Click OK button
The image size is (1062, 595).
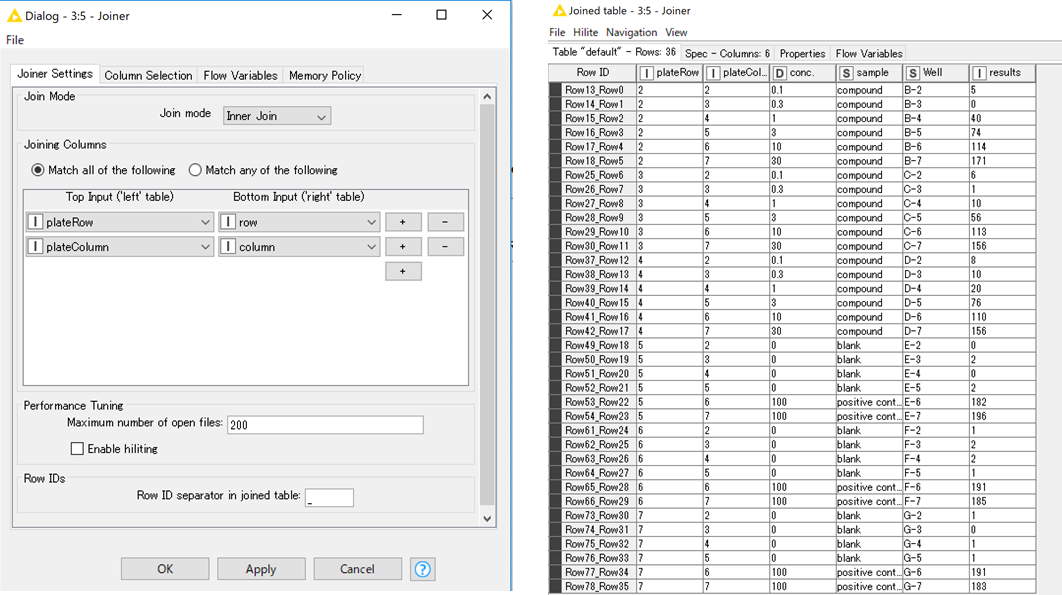[165, 569]
